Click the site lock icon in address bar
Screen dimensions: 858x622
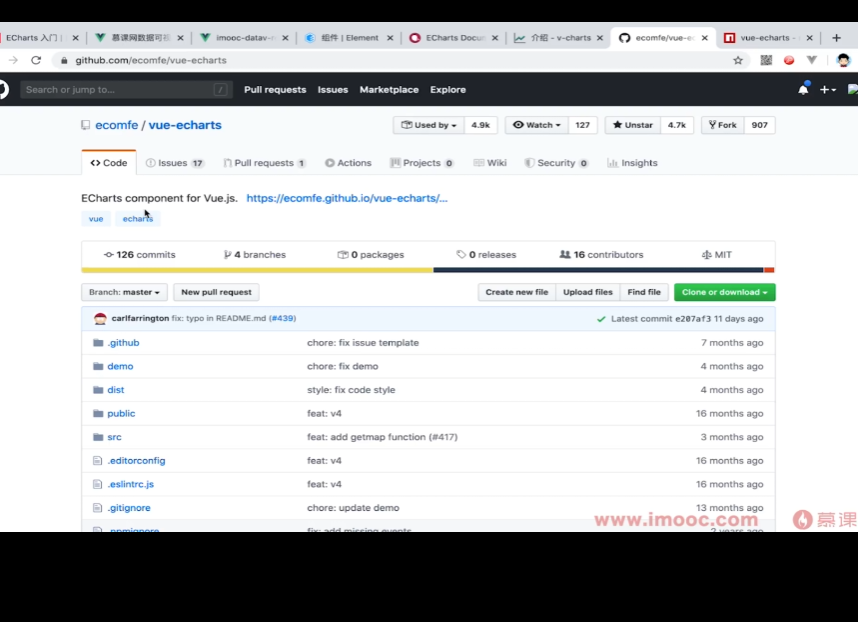[x=64, y=60]
